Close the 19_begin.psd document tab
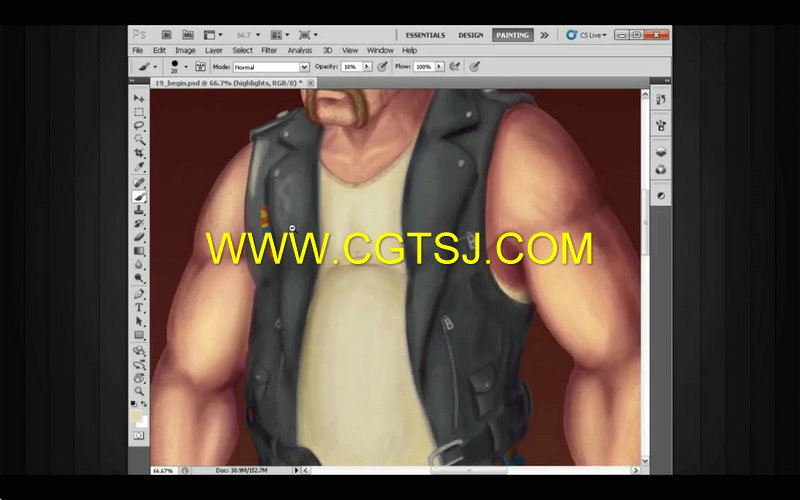The width and height of the screenshot is (800, 500). coord(311,83)
